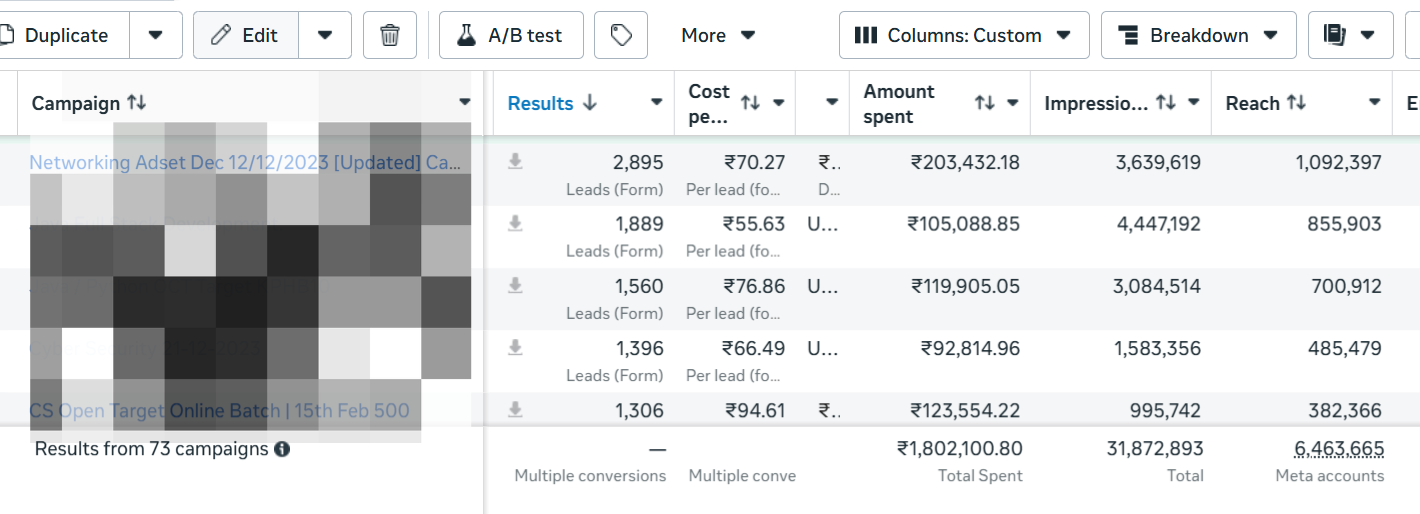Click the tag label icon

(x=621, y=35)
